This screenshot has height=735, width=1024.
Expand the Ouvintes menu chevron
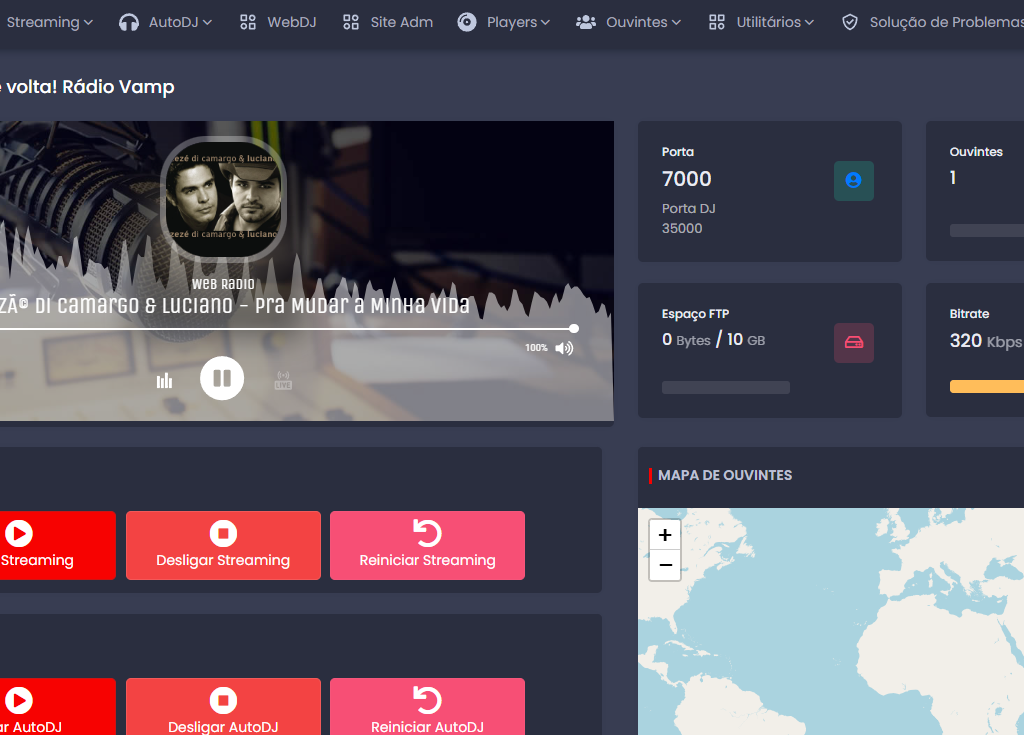[676, 23]
